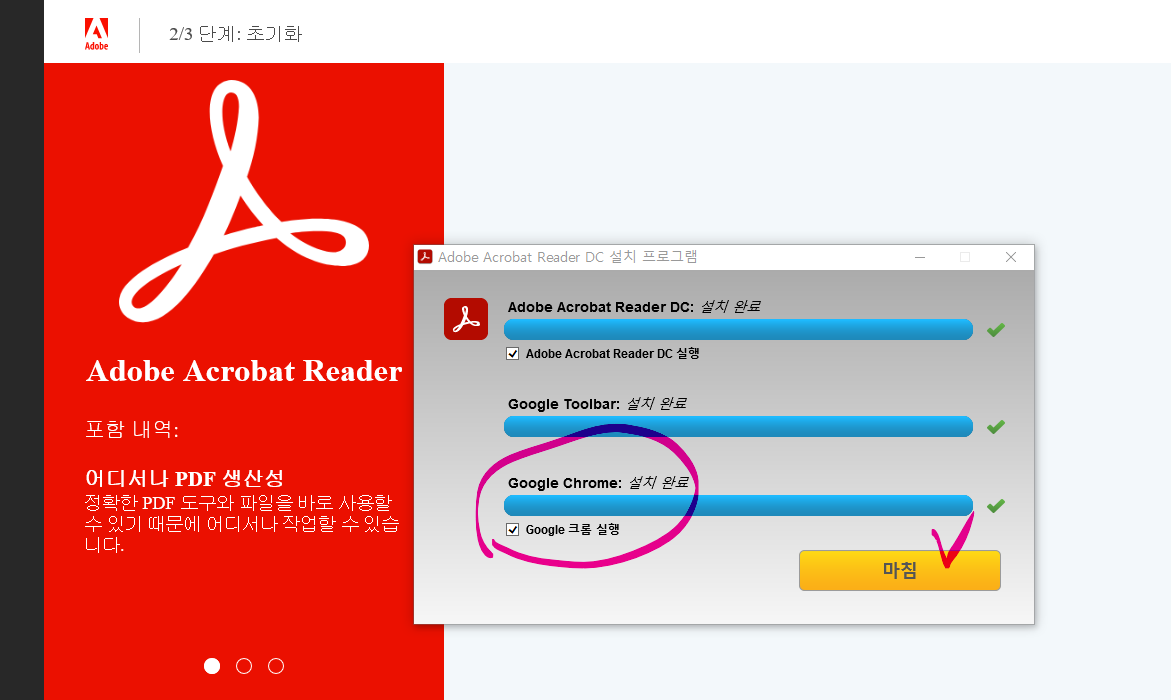Close the installer window with the X button
The image size is (1171, 700).
1011,257
